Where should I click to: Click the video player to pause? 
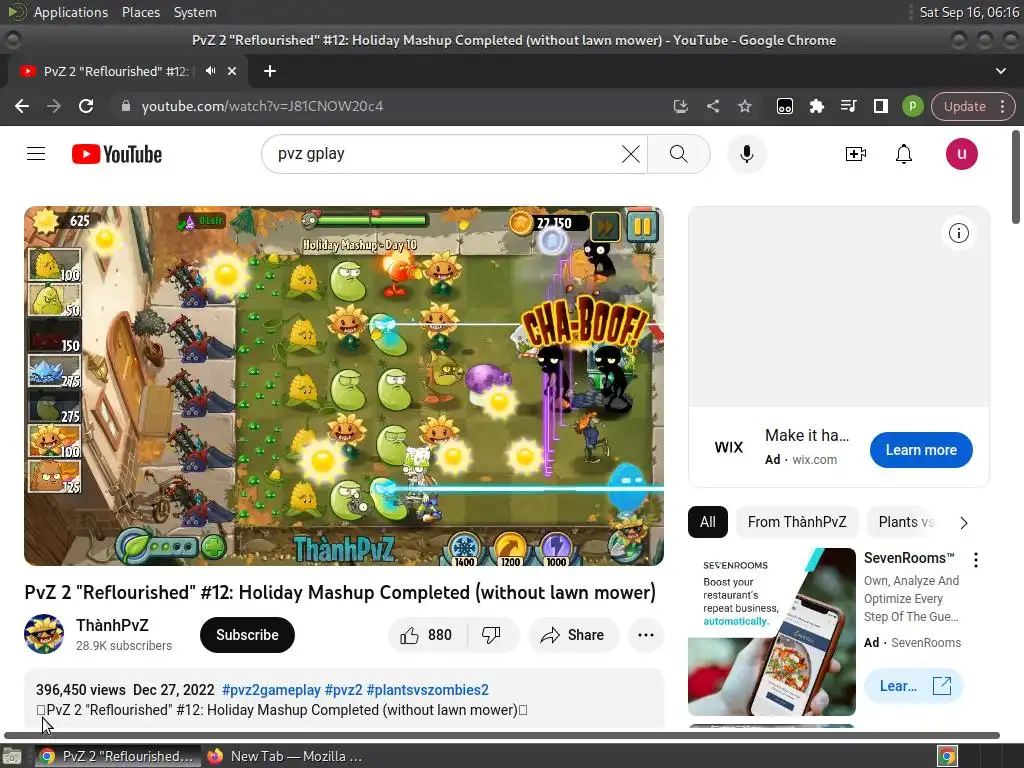coord(344,386)
